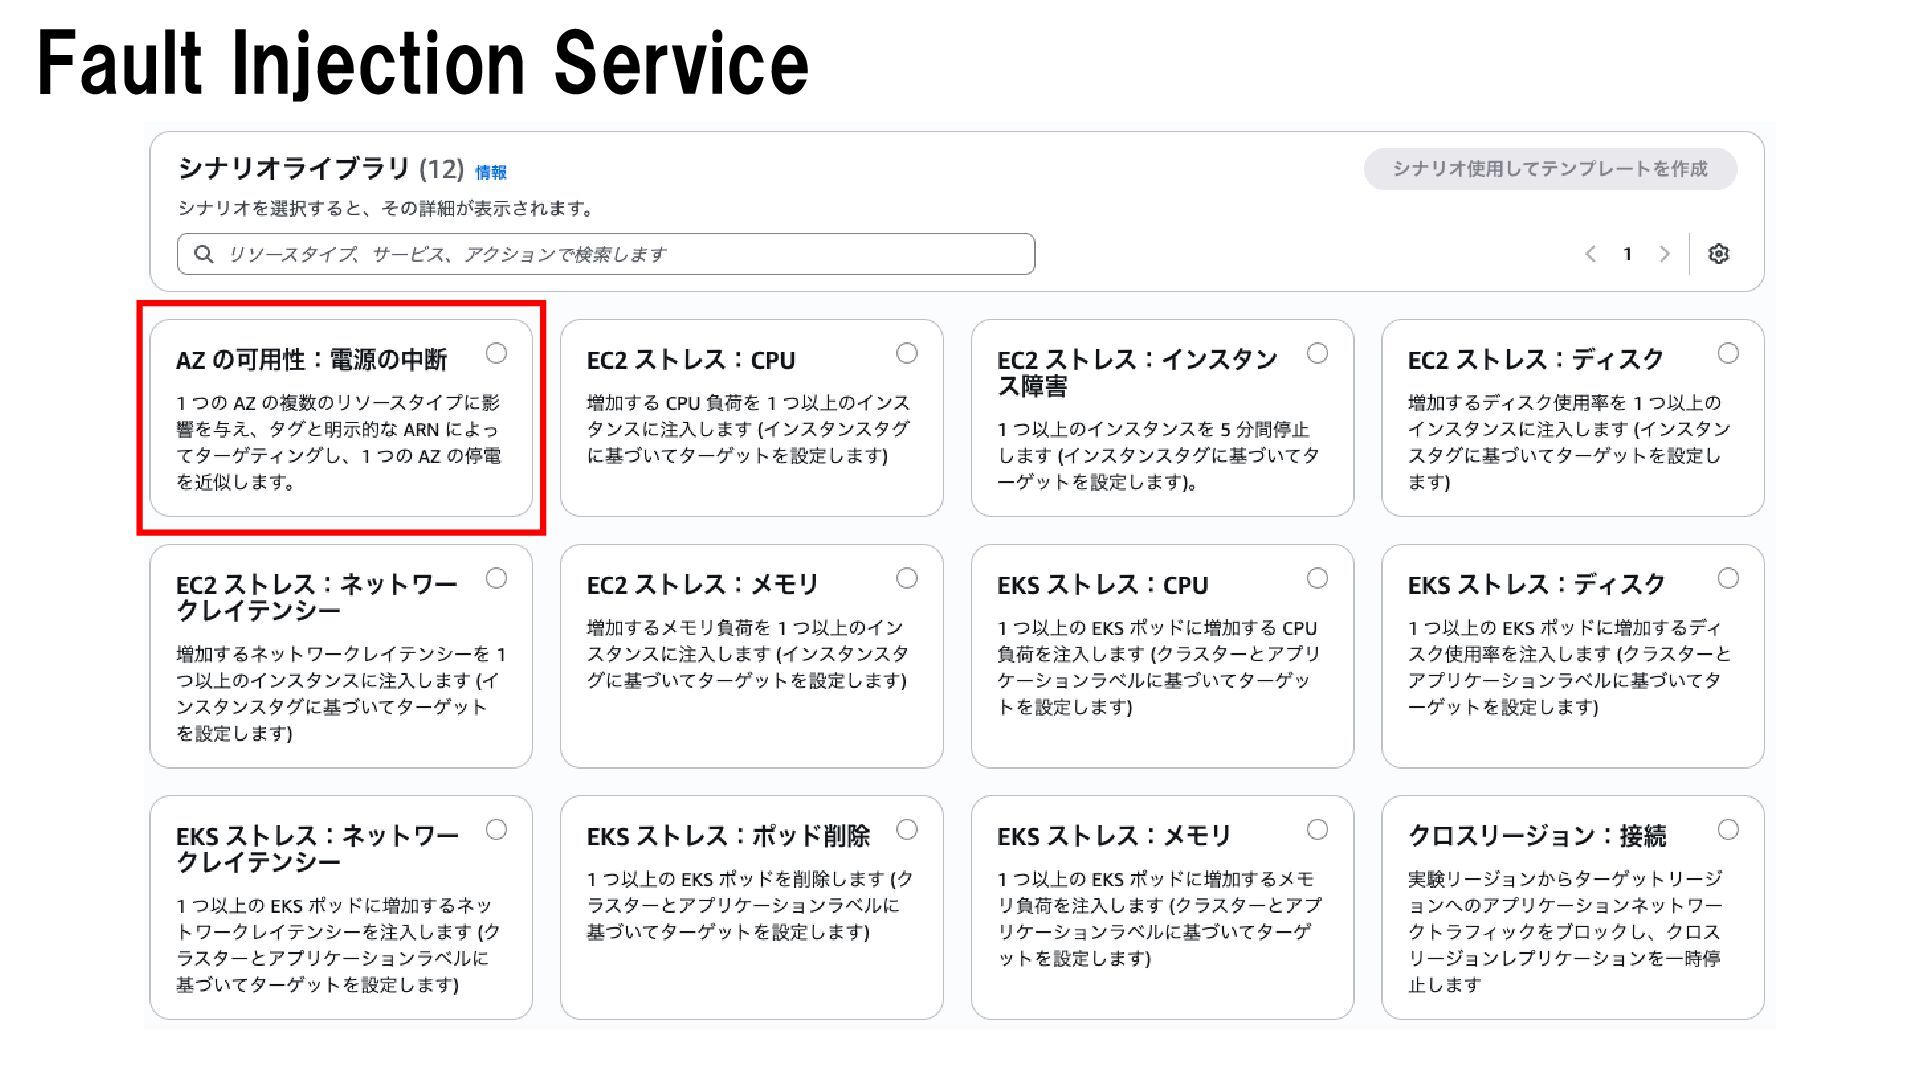The image size is (1920, 1080).
Task: Choose the EC2 ストレス メモリ radio
Action: click(x=907, y=578)
